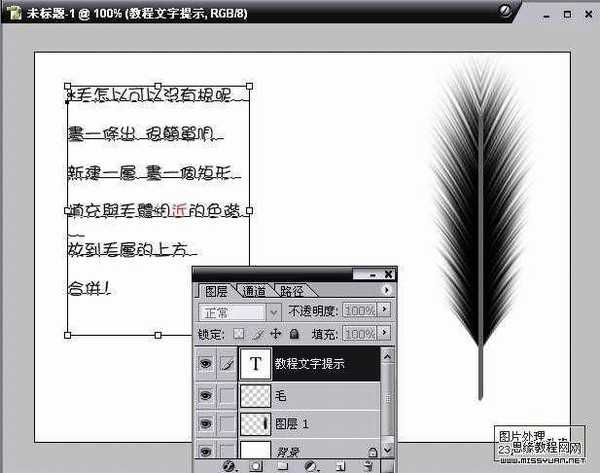Click the lock position move icon
This screenshot has width=600, height=473.
[x=275, y=333]
